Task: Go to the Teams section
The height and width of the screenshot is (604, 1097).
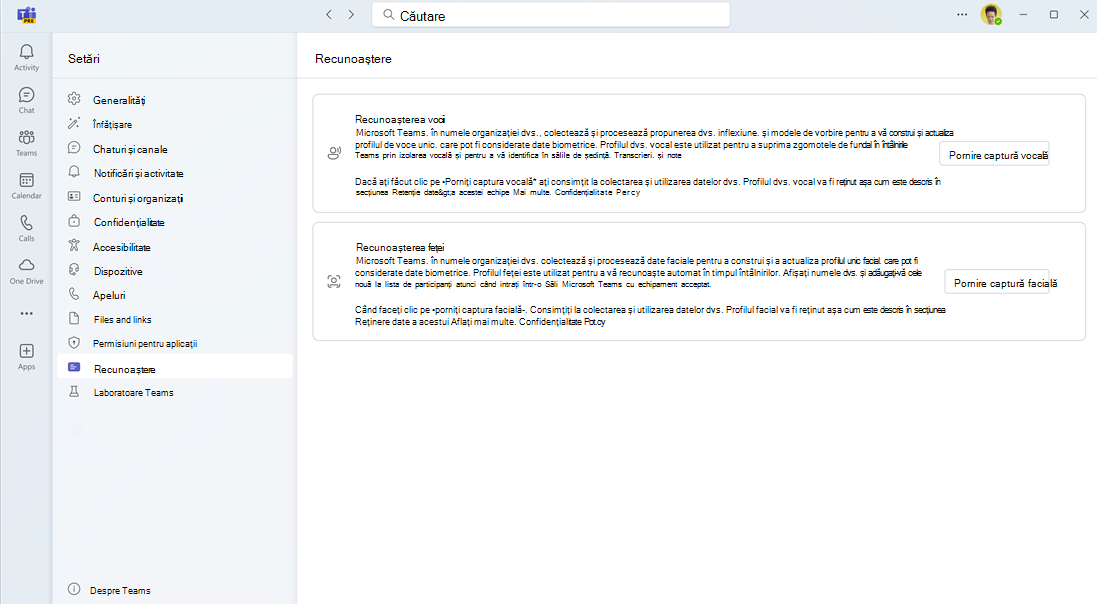Action: 27,143
